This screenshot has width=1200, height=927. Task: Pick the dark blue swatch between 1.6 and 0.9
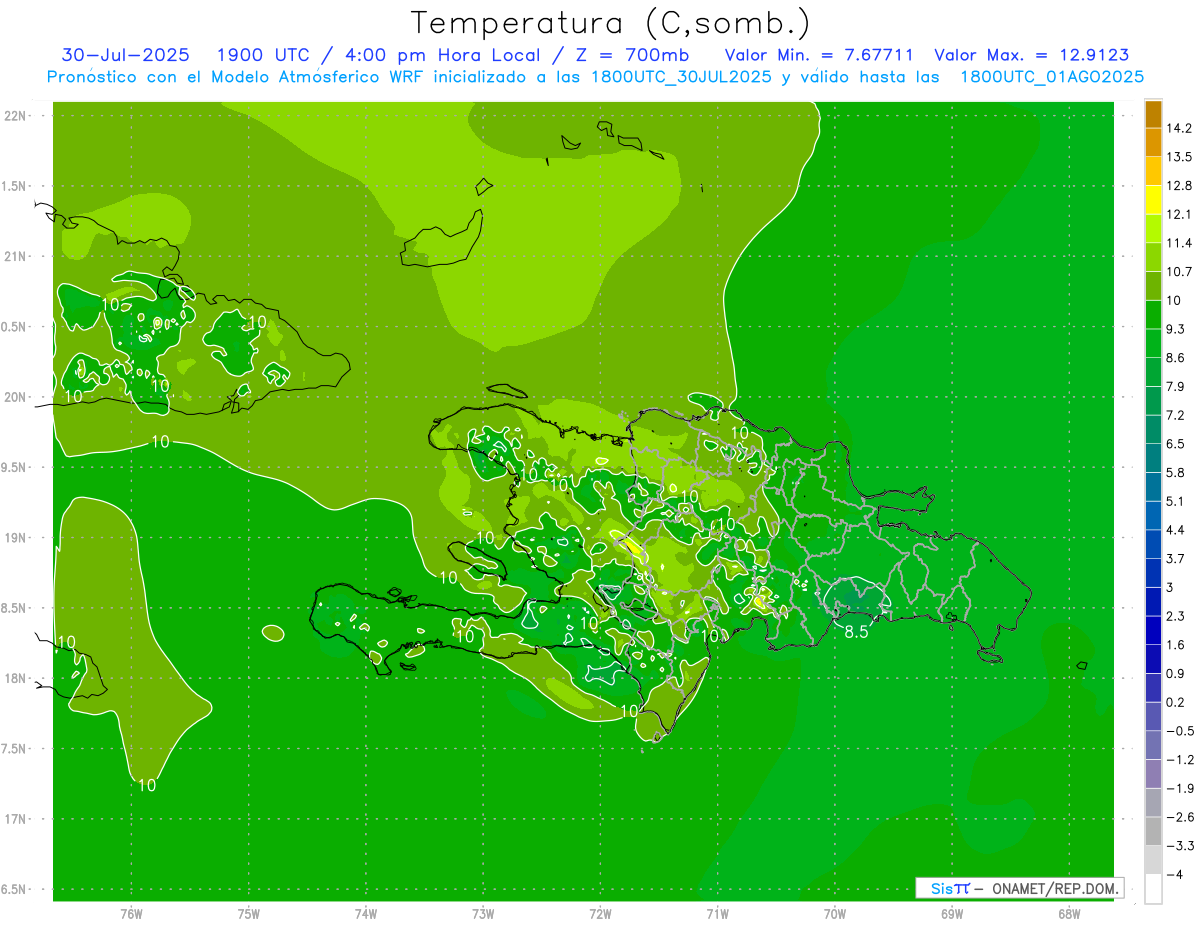tap(1153, 659)
